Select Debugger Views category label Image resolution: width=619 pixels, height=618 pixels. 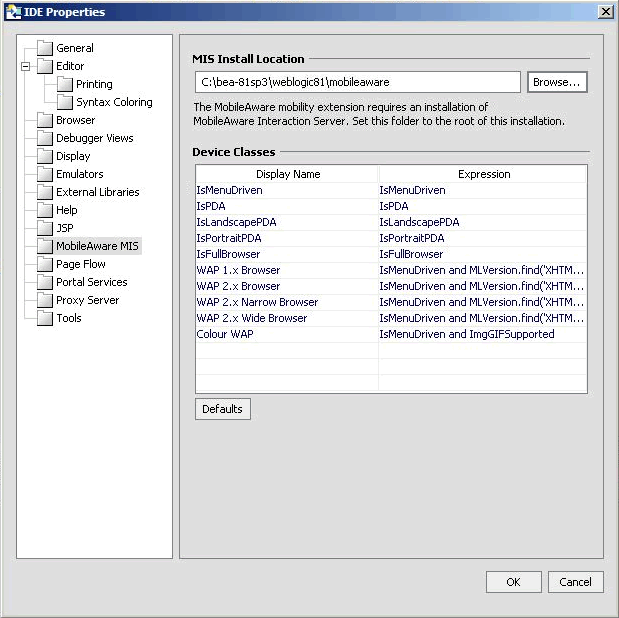click(x=95, y=138)
